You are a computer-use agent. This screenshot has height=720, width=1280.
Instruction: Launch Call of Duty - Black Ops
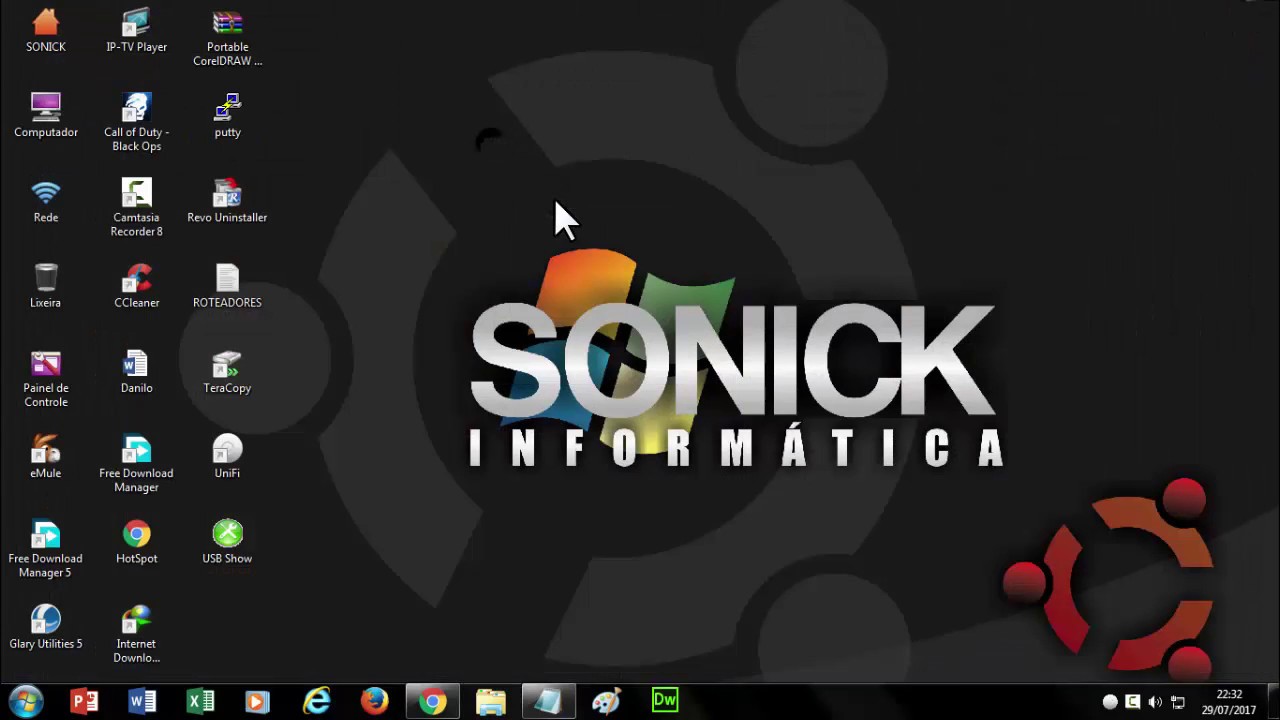point(136,123)
